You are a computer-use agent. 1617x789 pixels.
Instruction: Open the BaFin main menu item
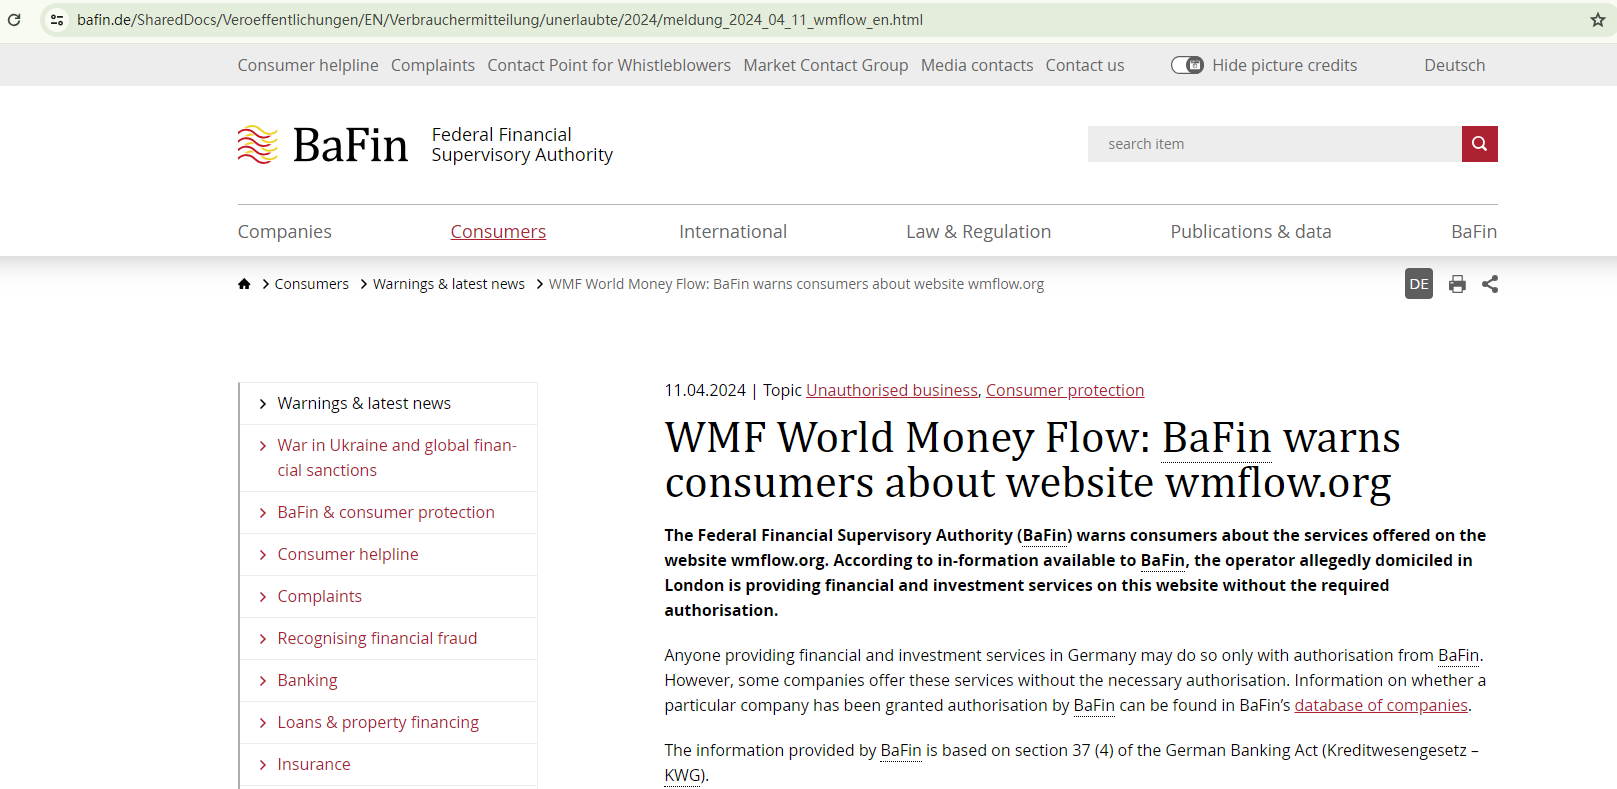click(1474, 232)
